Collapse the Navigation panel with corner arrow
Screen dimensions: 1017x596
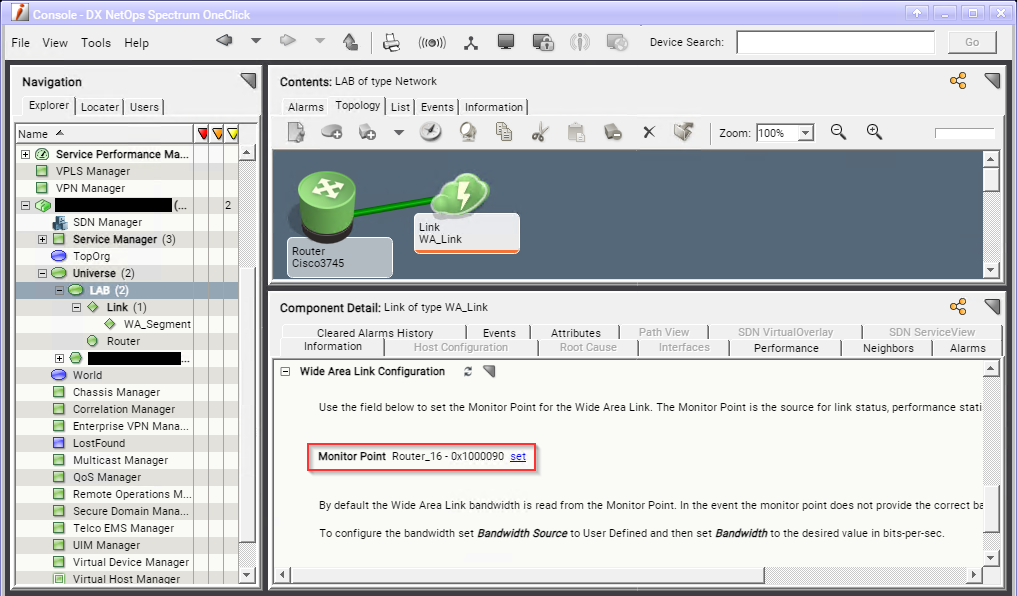click(248, 80)
